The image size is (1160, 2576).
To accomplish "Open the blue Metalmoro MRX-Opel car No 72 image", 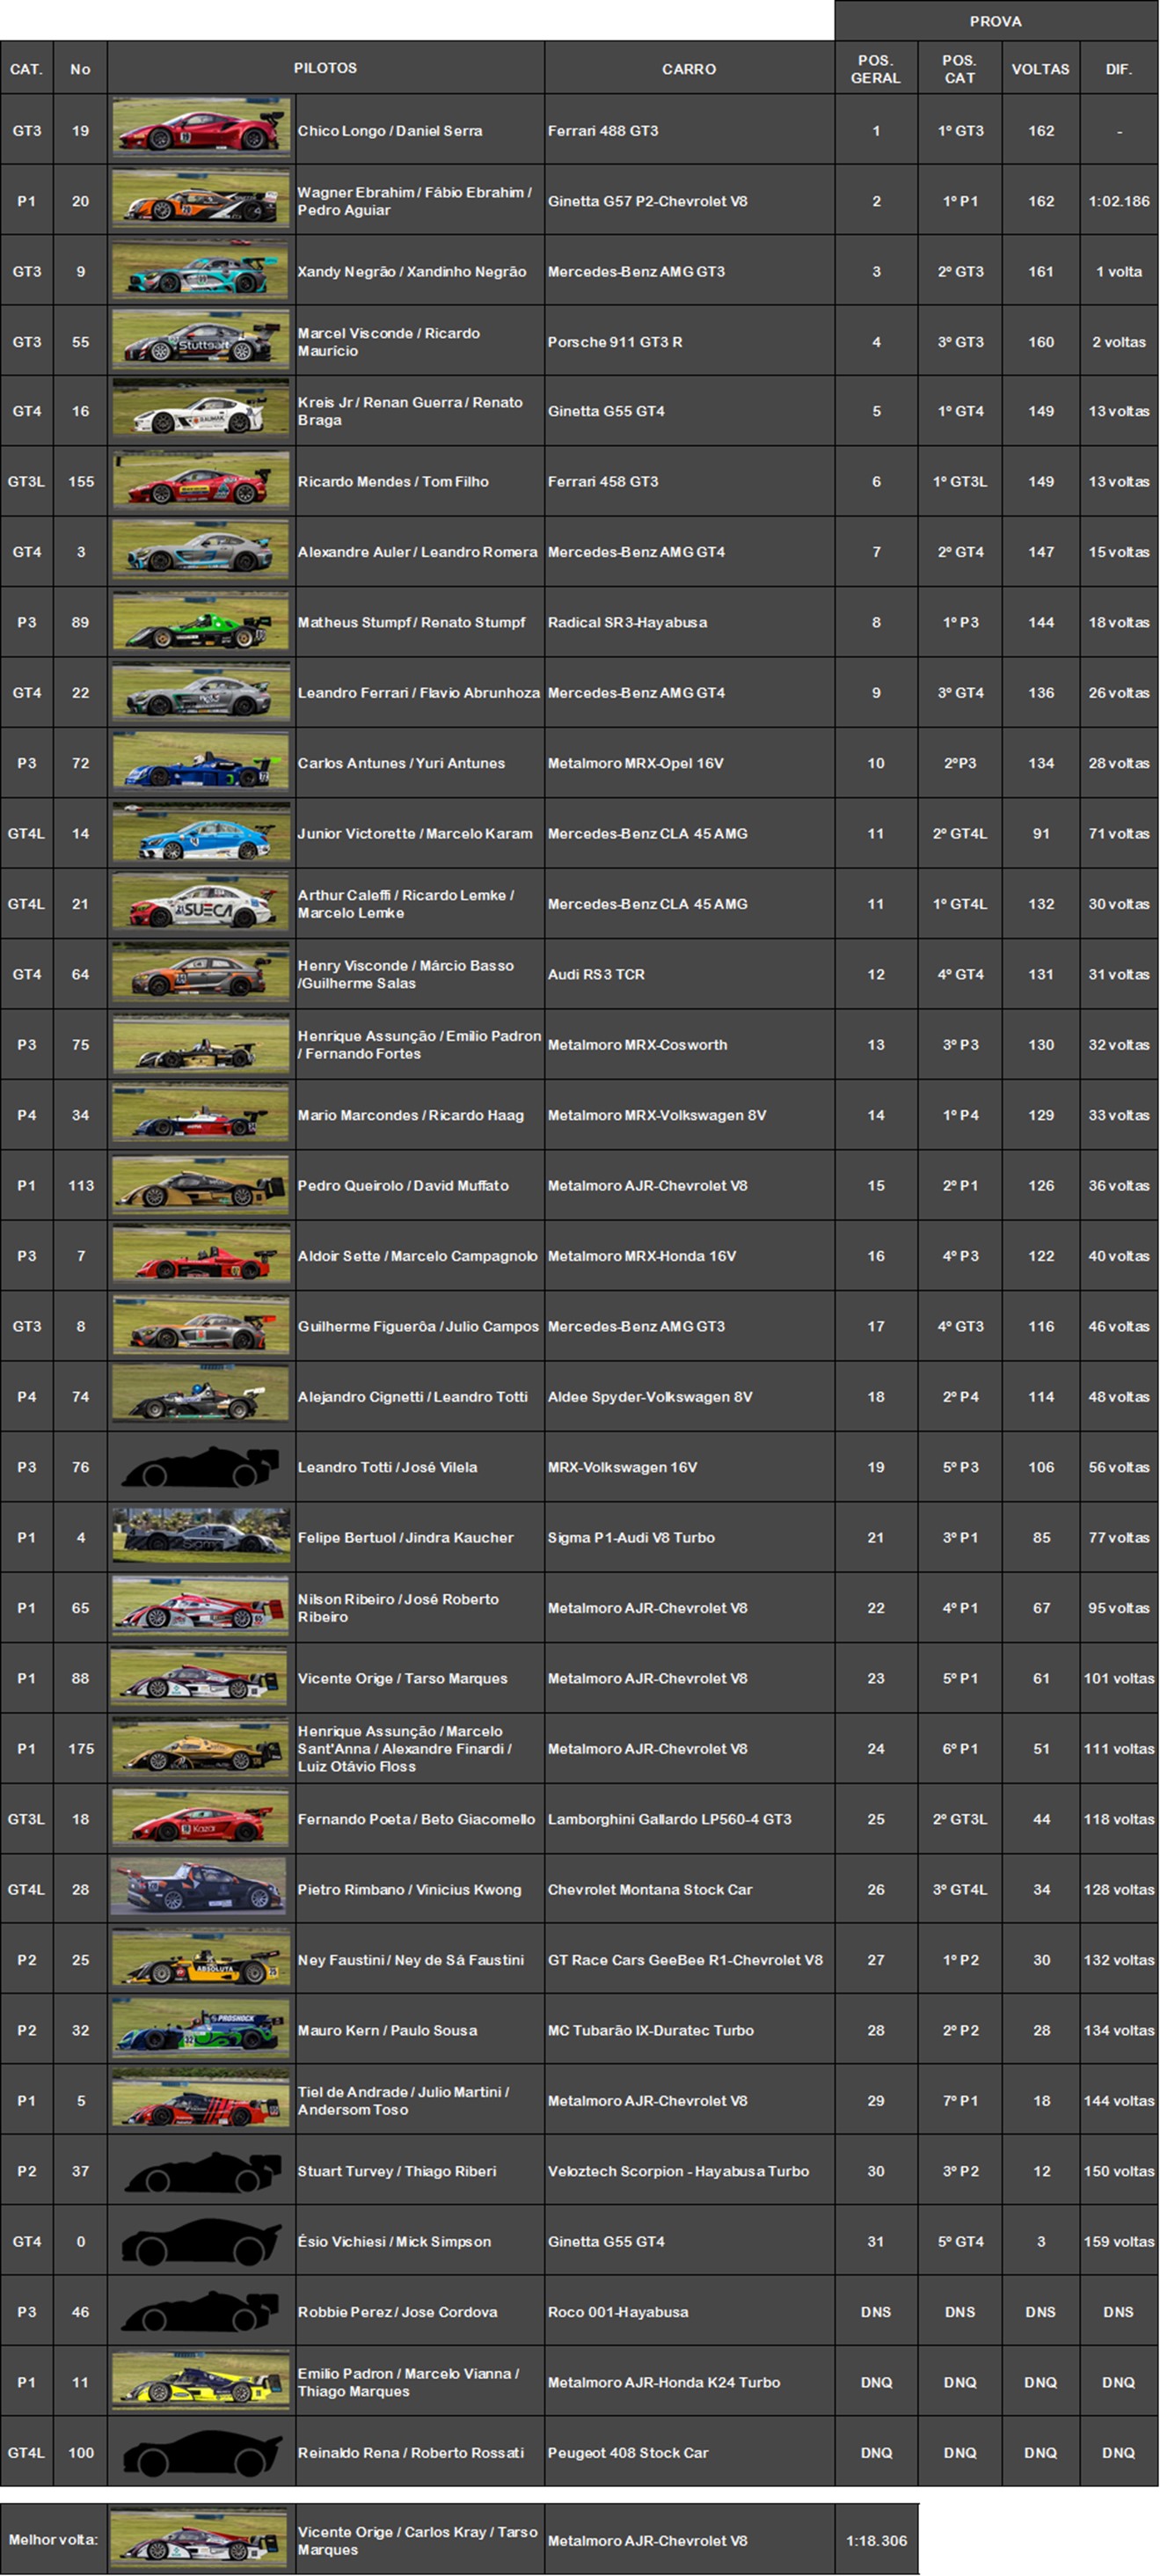I will click(201, 763).
